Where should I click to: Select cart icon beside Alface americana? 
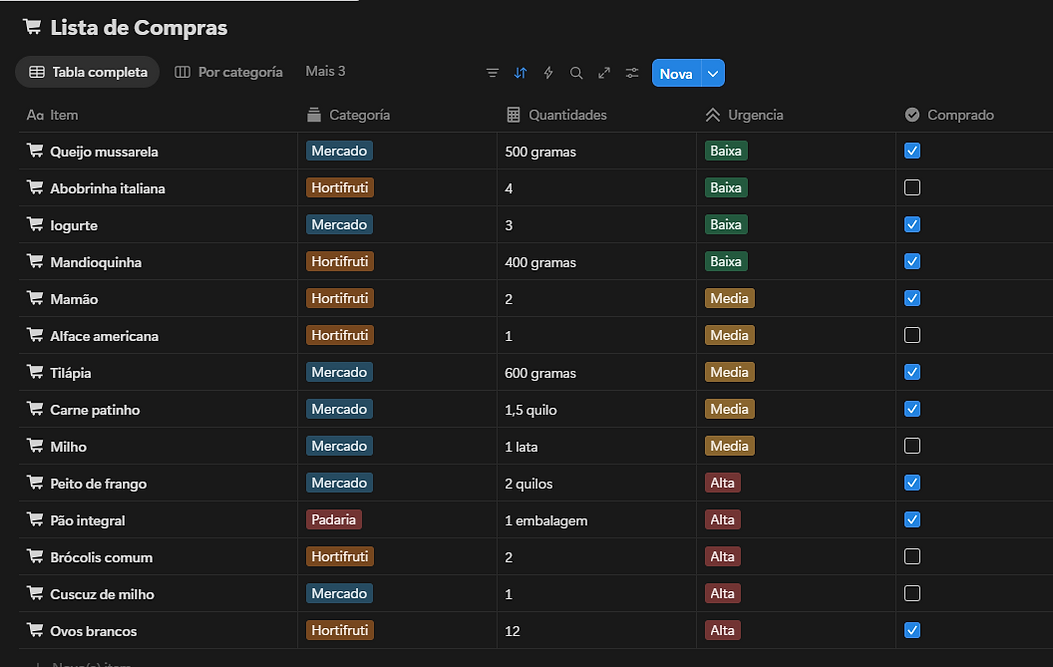(x=35, y=335)
